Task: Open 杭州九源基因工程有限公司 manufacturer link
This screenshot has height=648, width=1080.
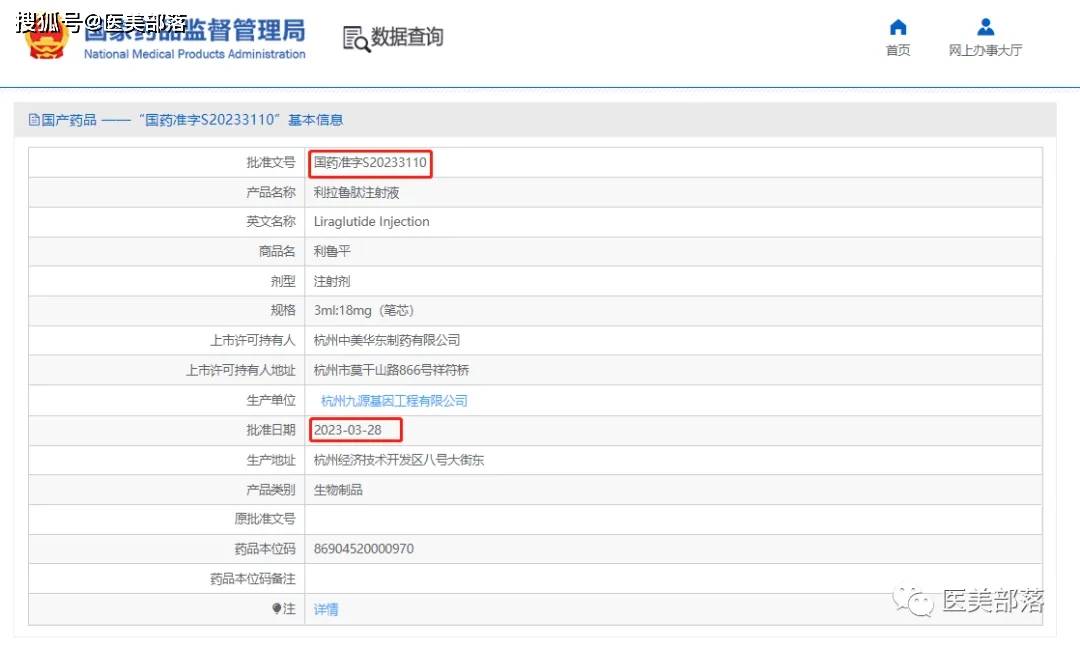Action: pos(394,401)
